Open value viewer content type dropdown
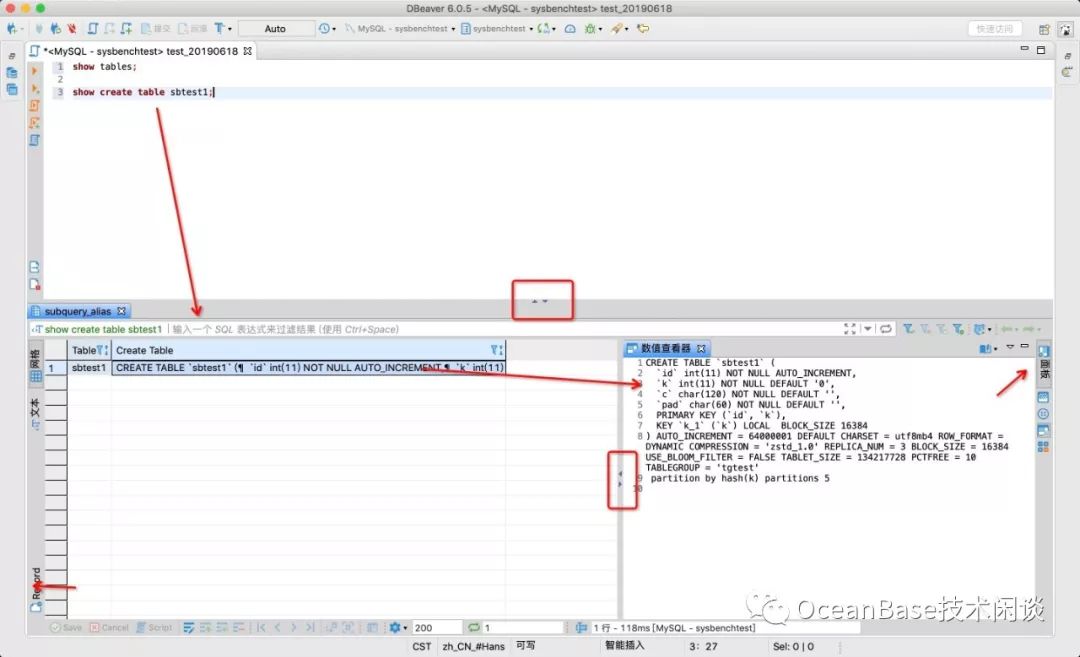The image size is (1080, 657). 988,348
